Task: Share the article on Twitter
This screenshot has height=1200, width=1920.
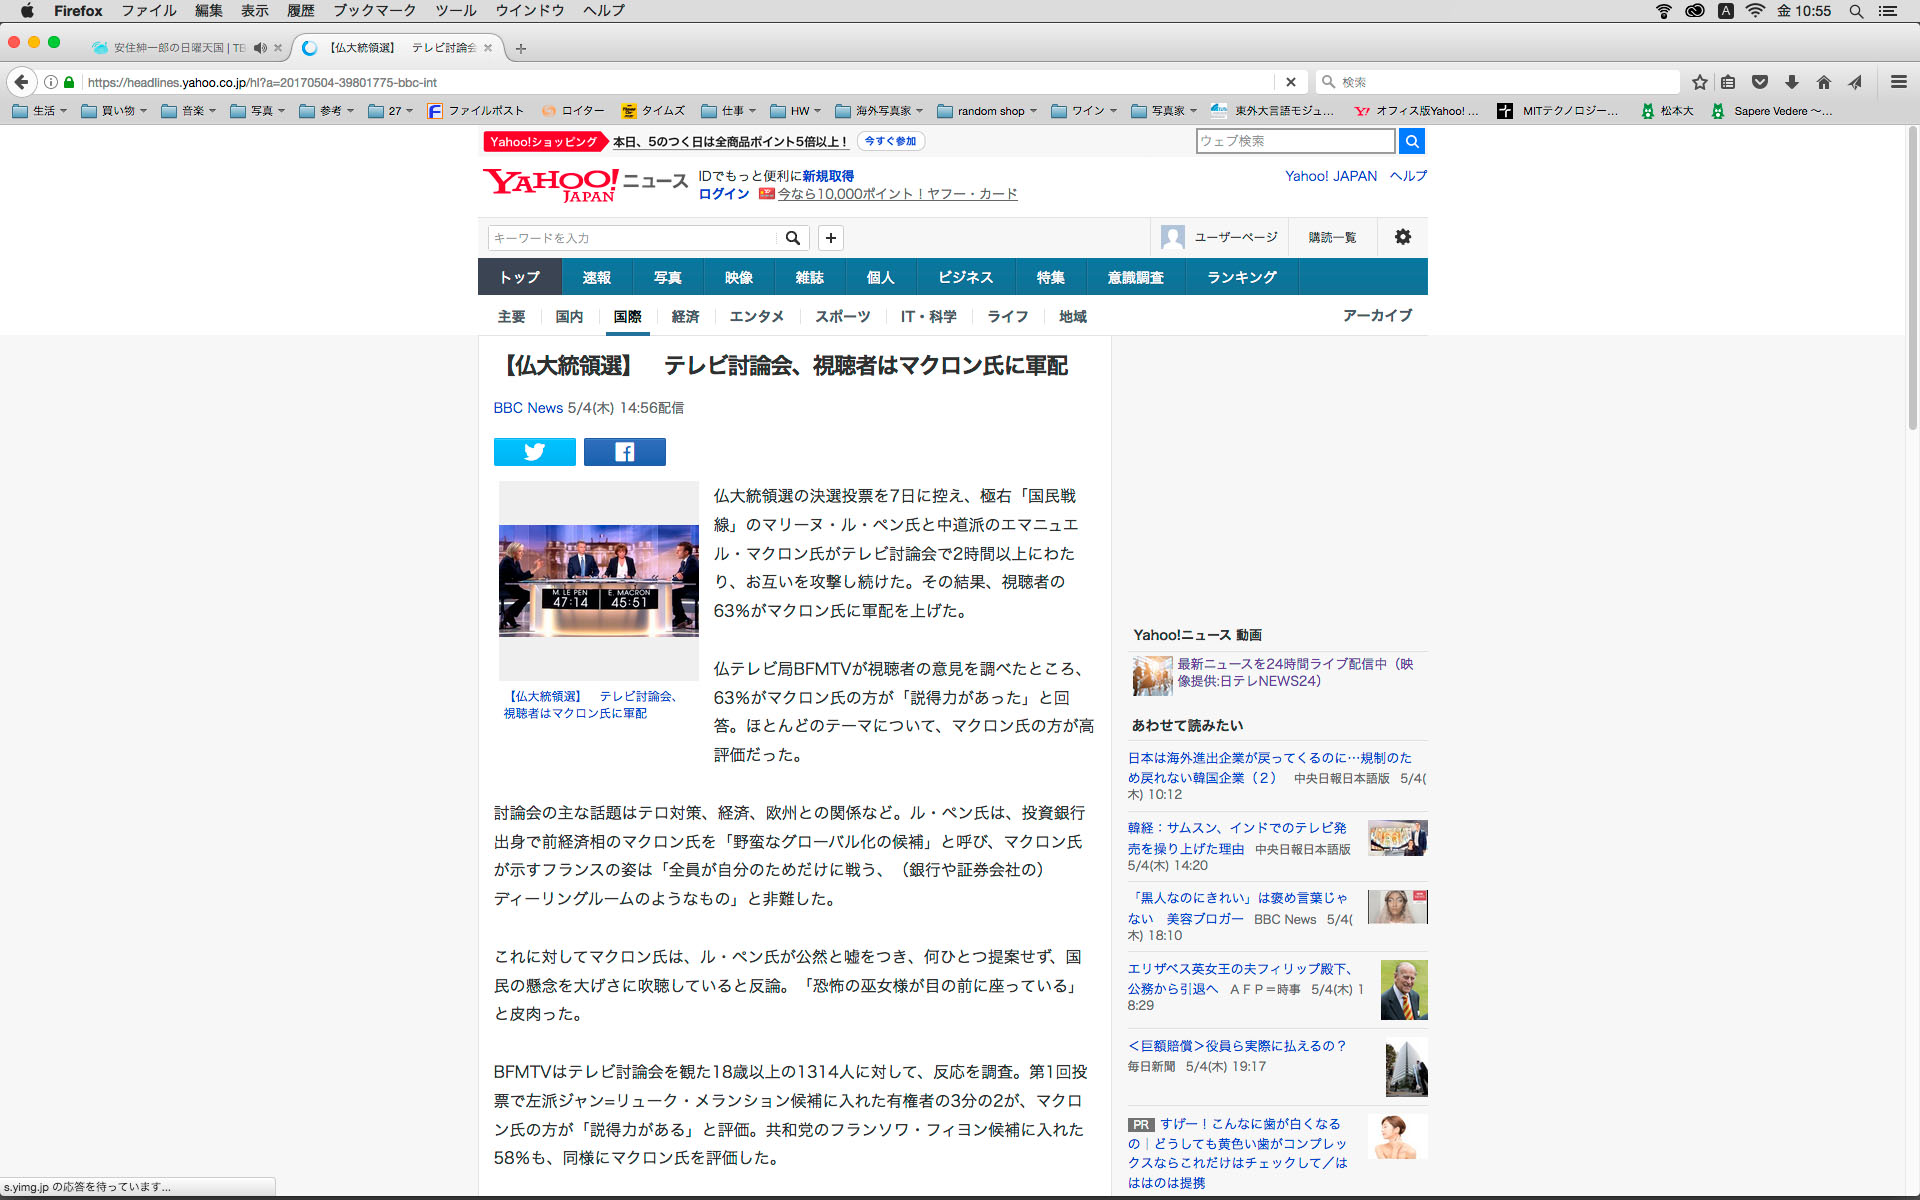Action: click(534, 452)
